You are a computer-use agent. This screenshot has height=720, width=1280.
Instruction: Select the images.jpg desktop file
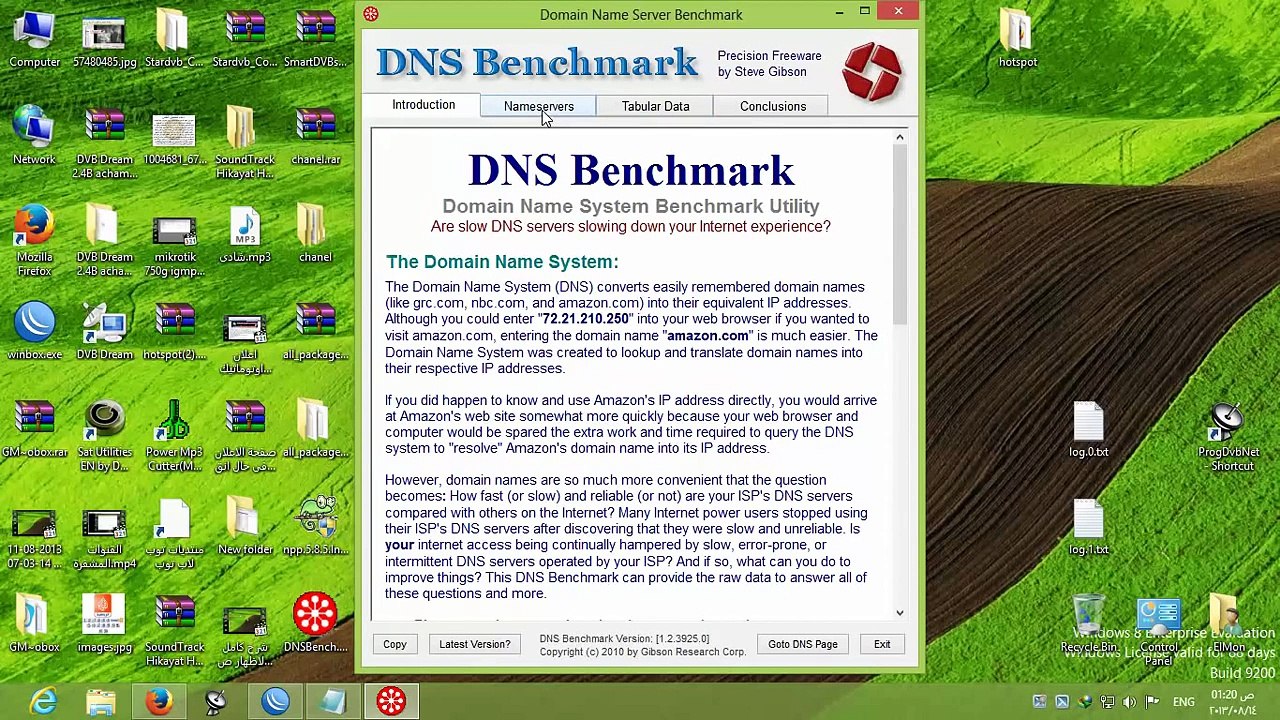tap(104, 625)
